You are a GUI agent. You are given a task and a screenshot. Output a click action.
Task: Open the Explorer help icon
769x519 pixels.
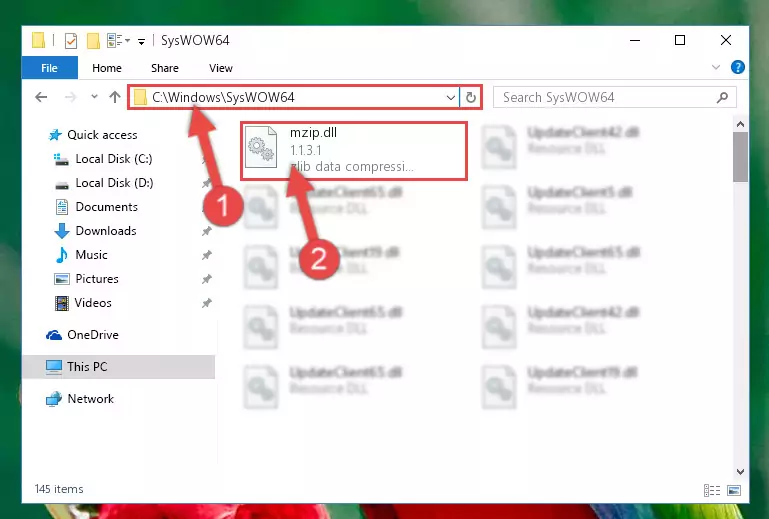pyautogui.click(x=738, y=67)
